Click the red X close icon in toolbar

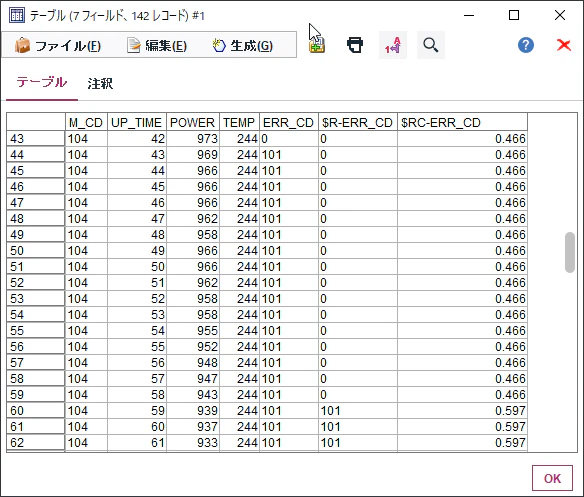click(564, 45)
